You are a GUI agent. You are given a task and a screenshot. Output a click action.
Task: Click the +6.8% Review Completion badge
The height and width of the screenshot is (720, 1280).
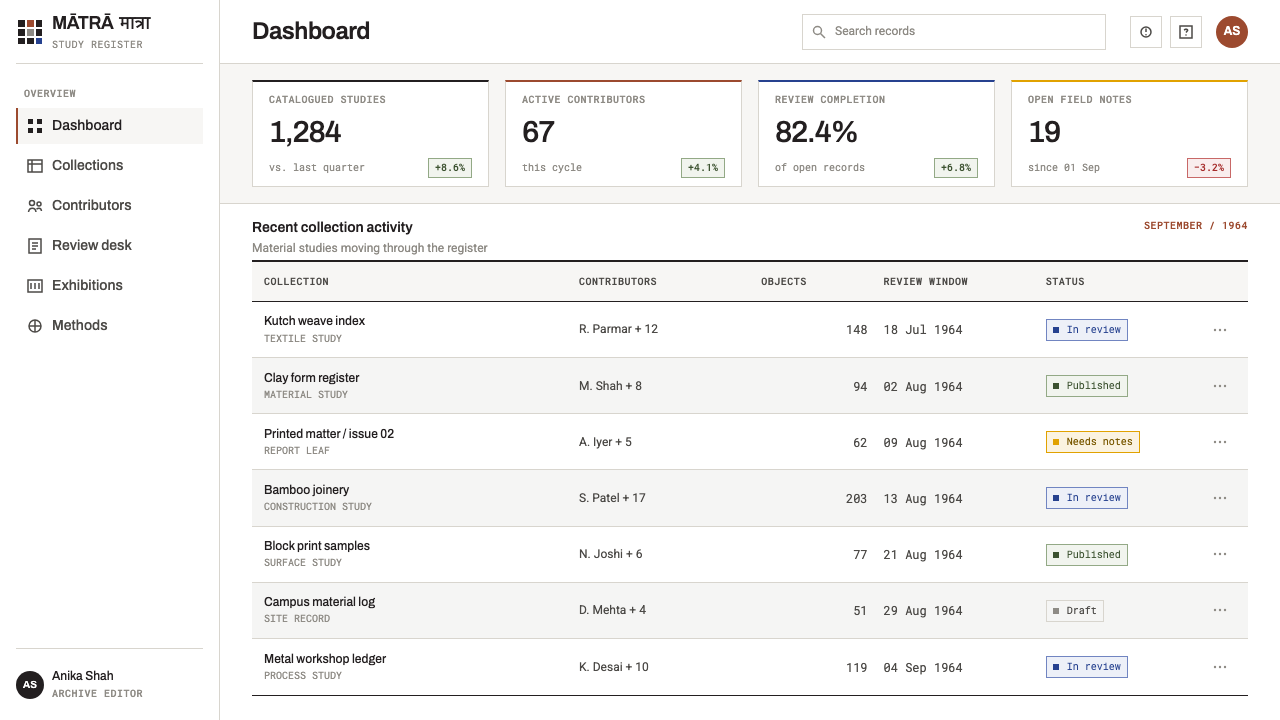pyautogui.click(x=956, y=168)
